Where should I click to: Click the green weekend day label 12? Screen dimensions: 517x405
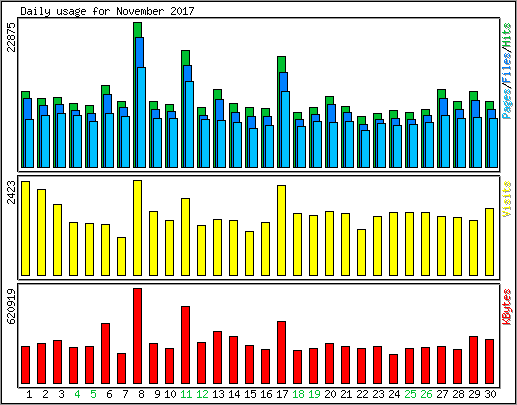coord(202,394)
